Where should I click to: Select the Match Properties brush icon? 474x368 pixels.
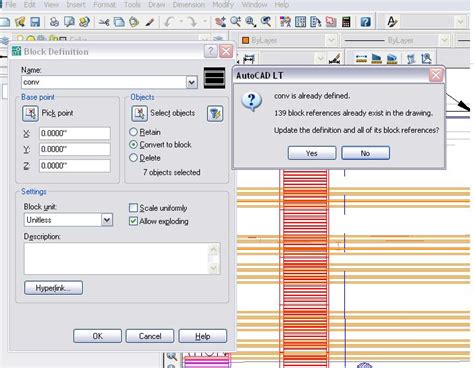click(150, 22)
